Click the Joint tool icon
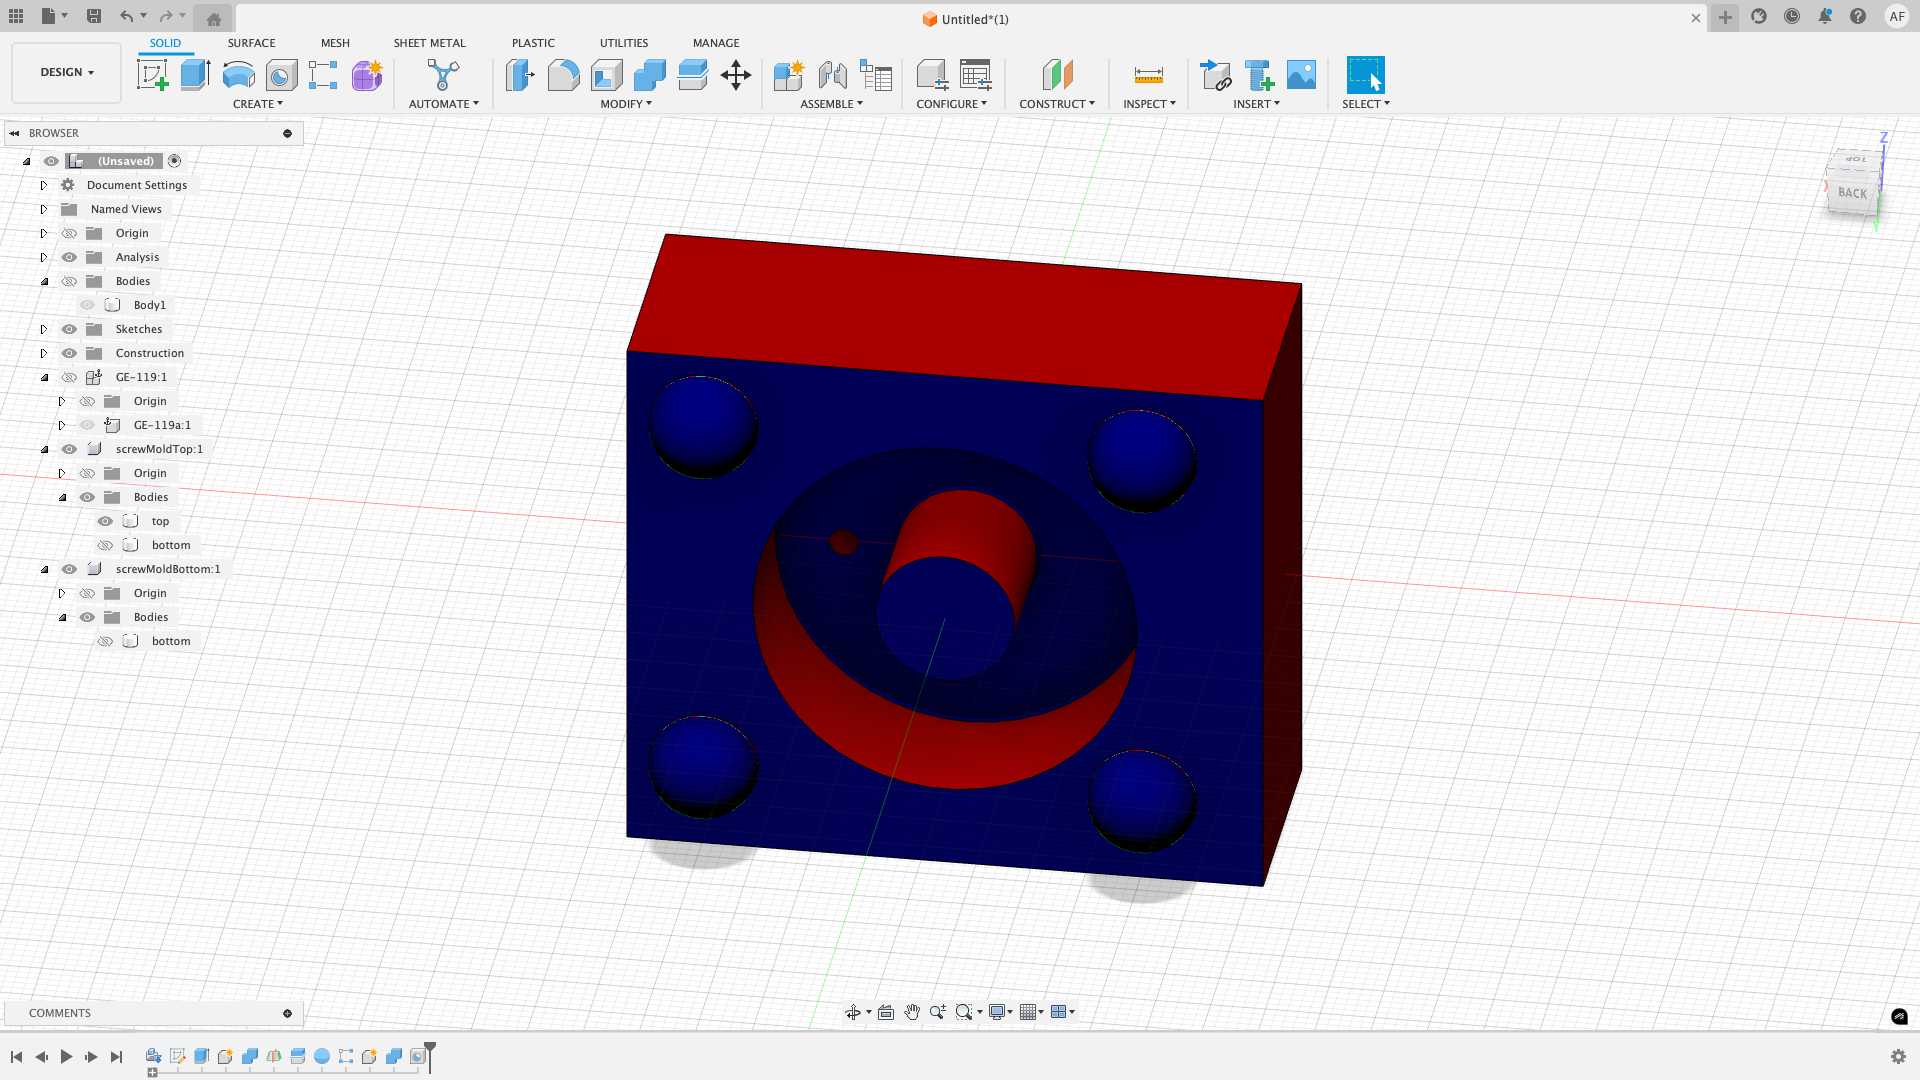Image resolution: width=1920 pixels, height=1080 pixels. pyautogui.click(x=832, y=75)
